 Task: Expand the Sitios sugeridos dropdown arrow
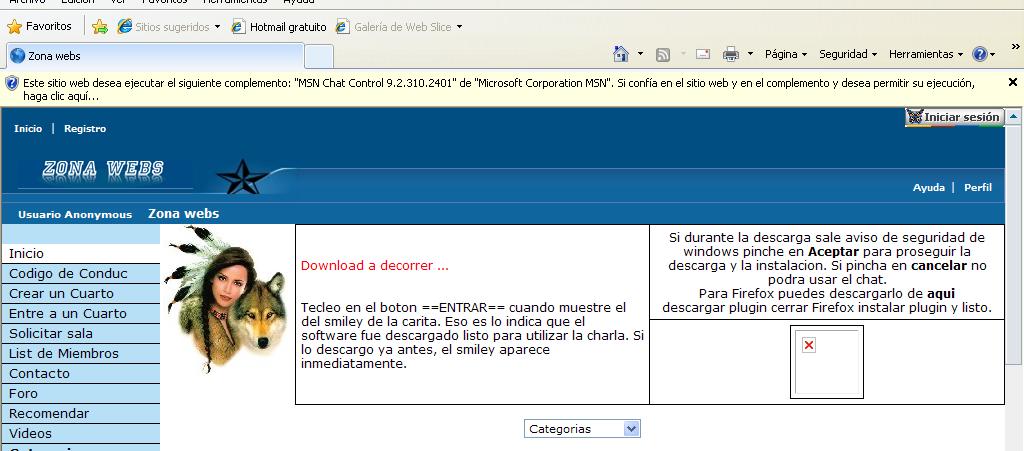coord(217,27)
